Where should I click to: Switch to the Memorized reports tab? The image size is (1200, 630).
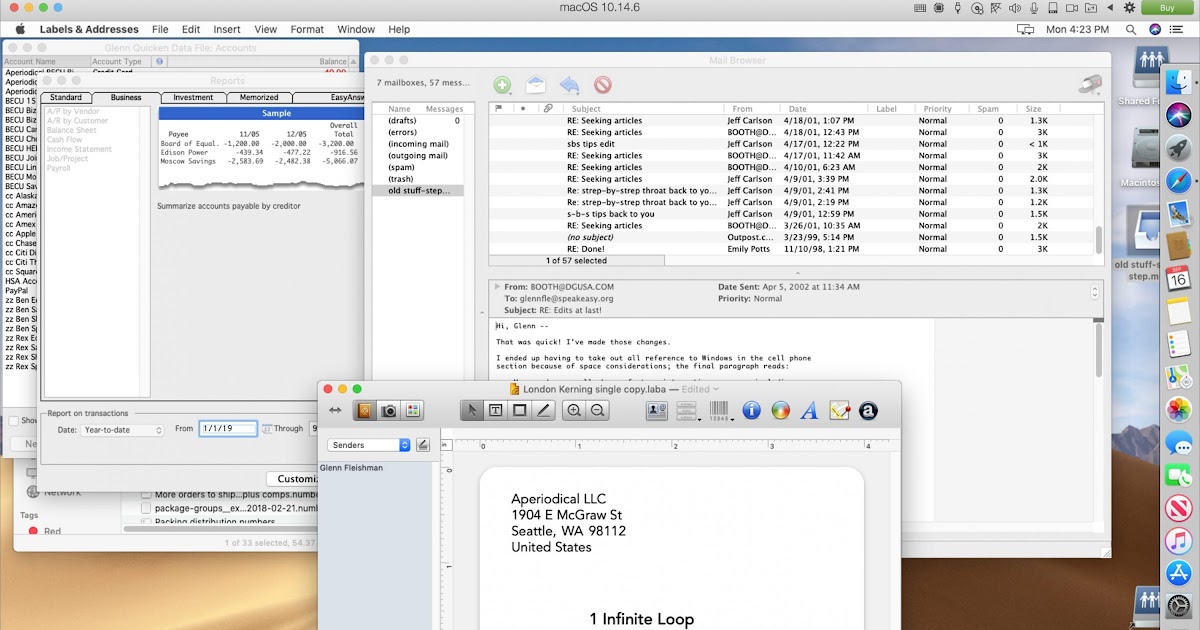(259, 97)
